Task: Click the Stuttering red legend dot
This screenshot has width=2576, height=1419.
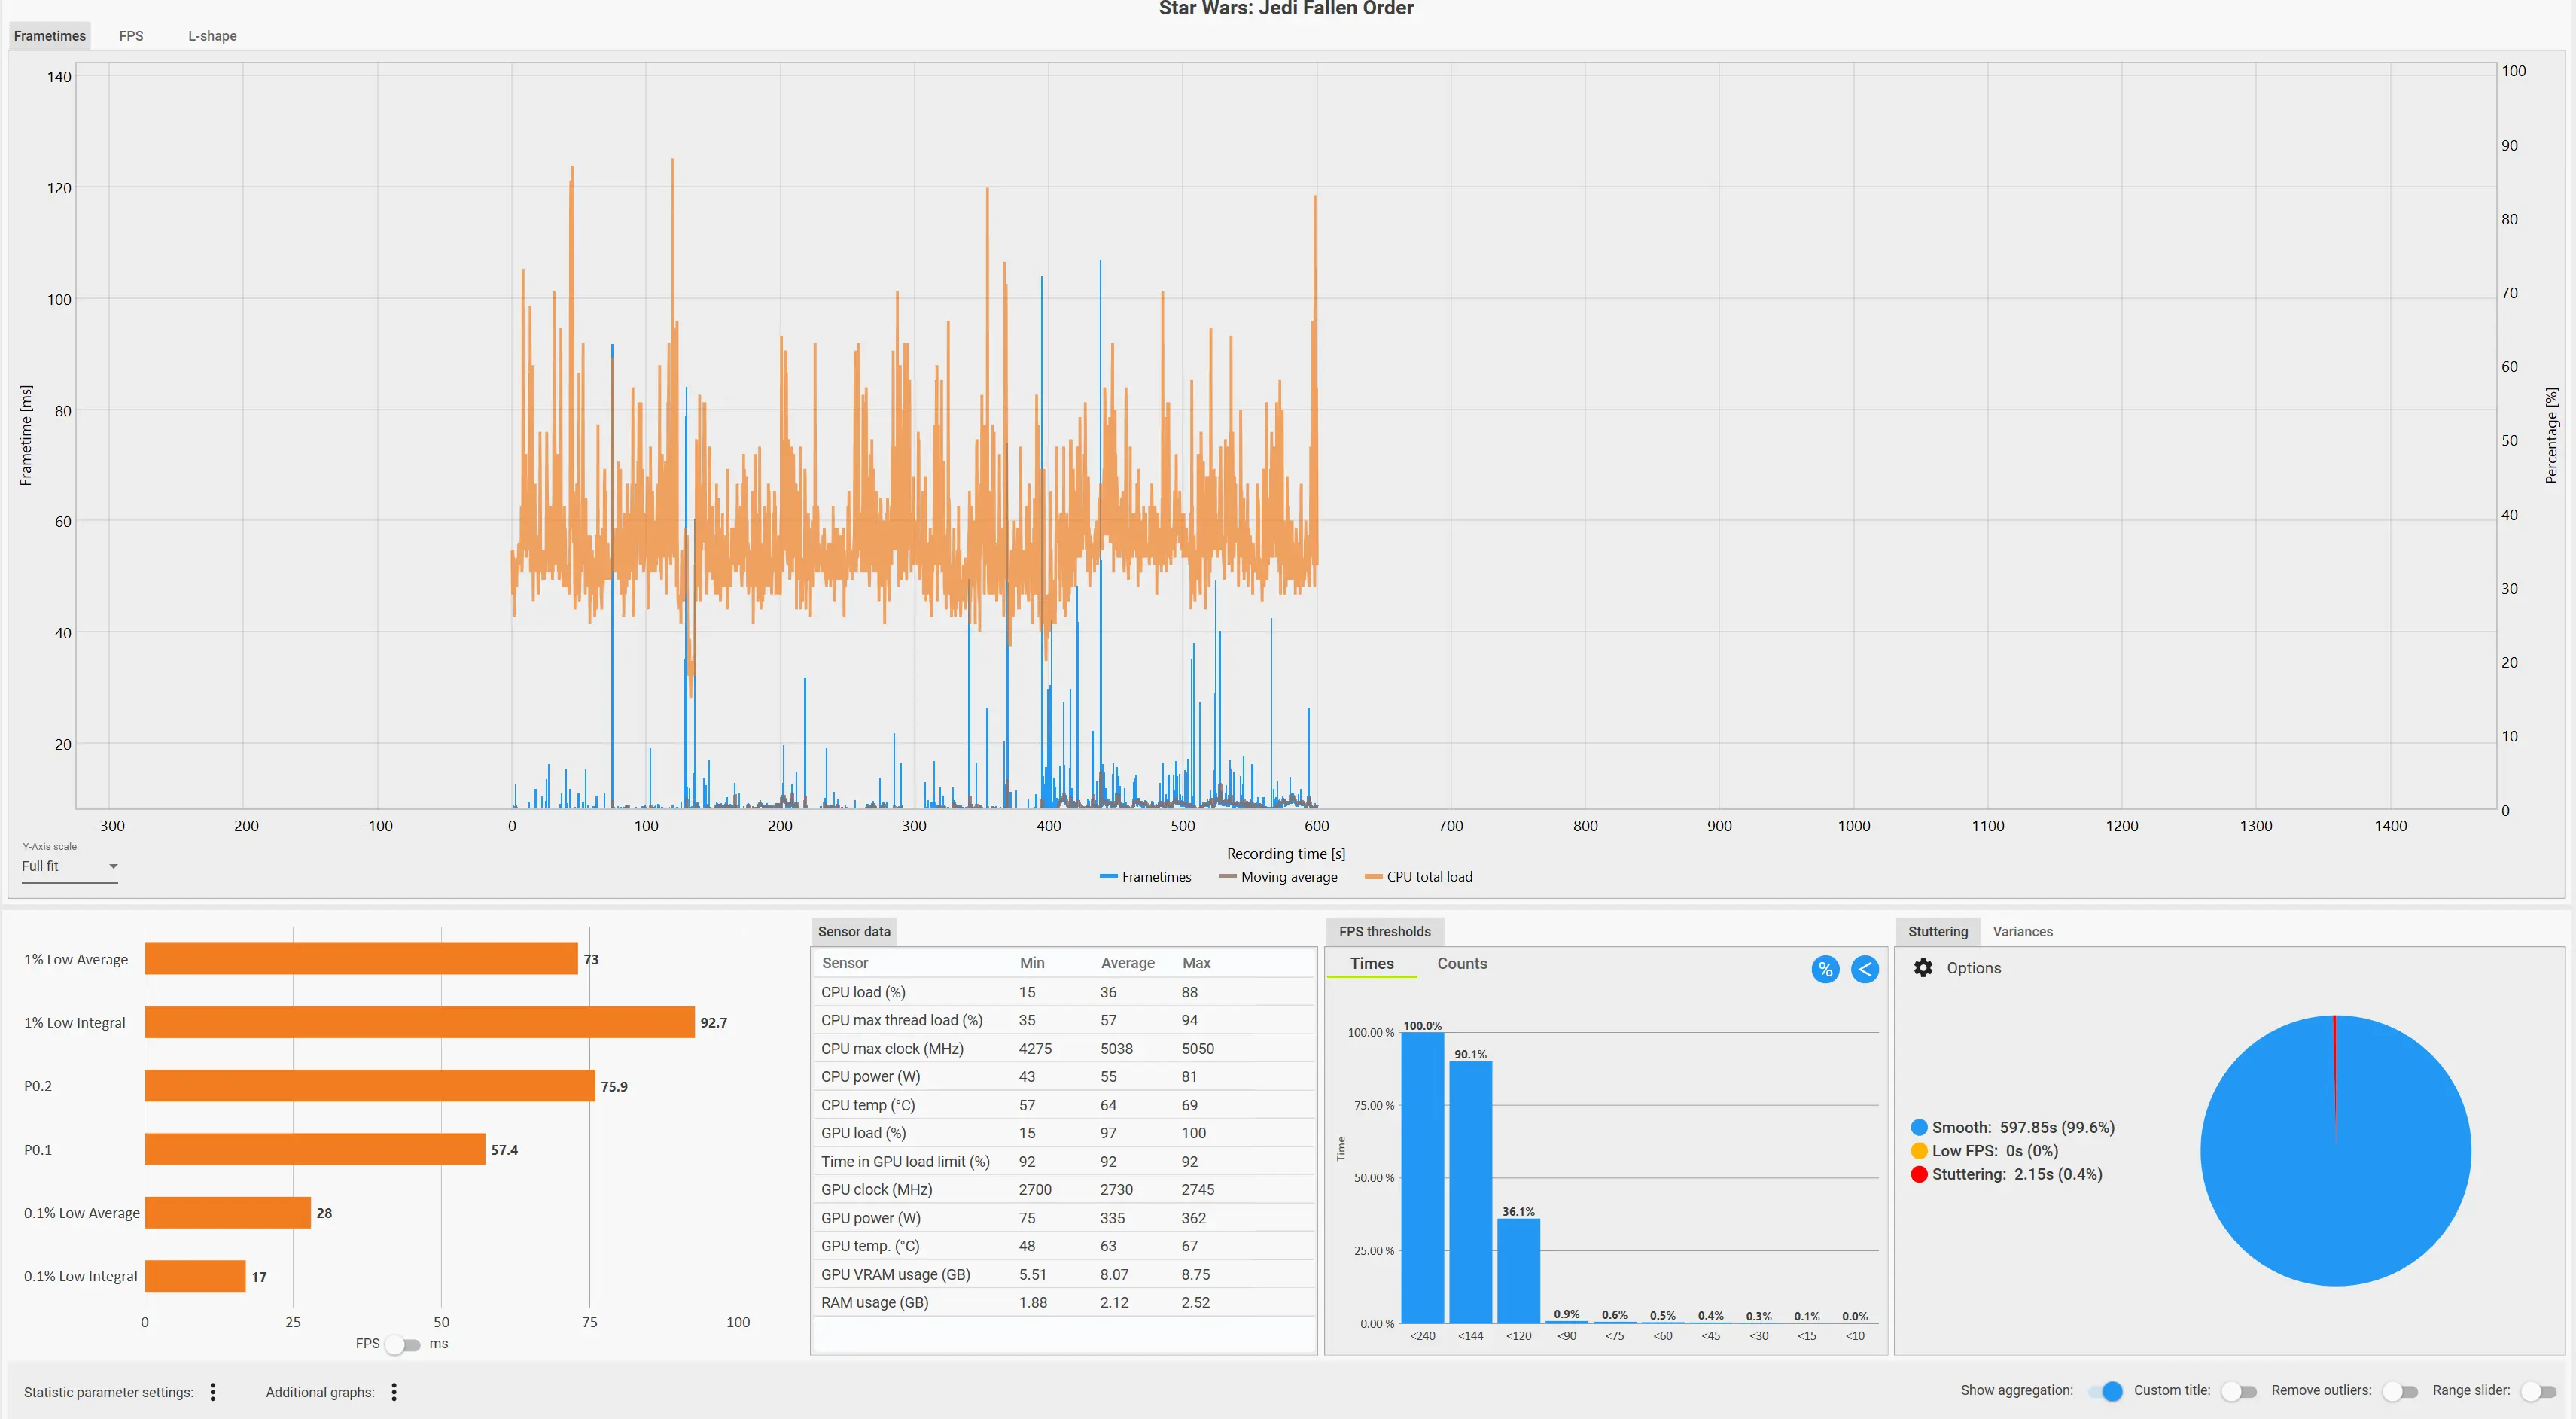Action: click(x=1919, y=1174)
